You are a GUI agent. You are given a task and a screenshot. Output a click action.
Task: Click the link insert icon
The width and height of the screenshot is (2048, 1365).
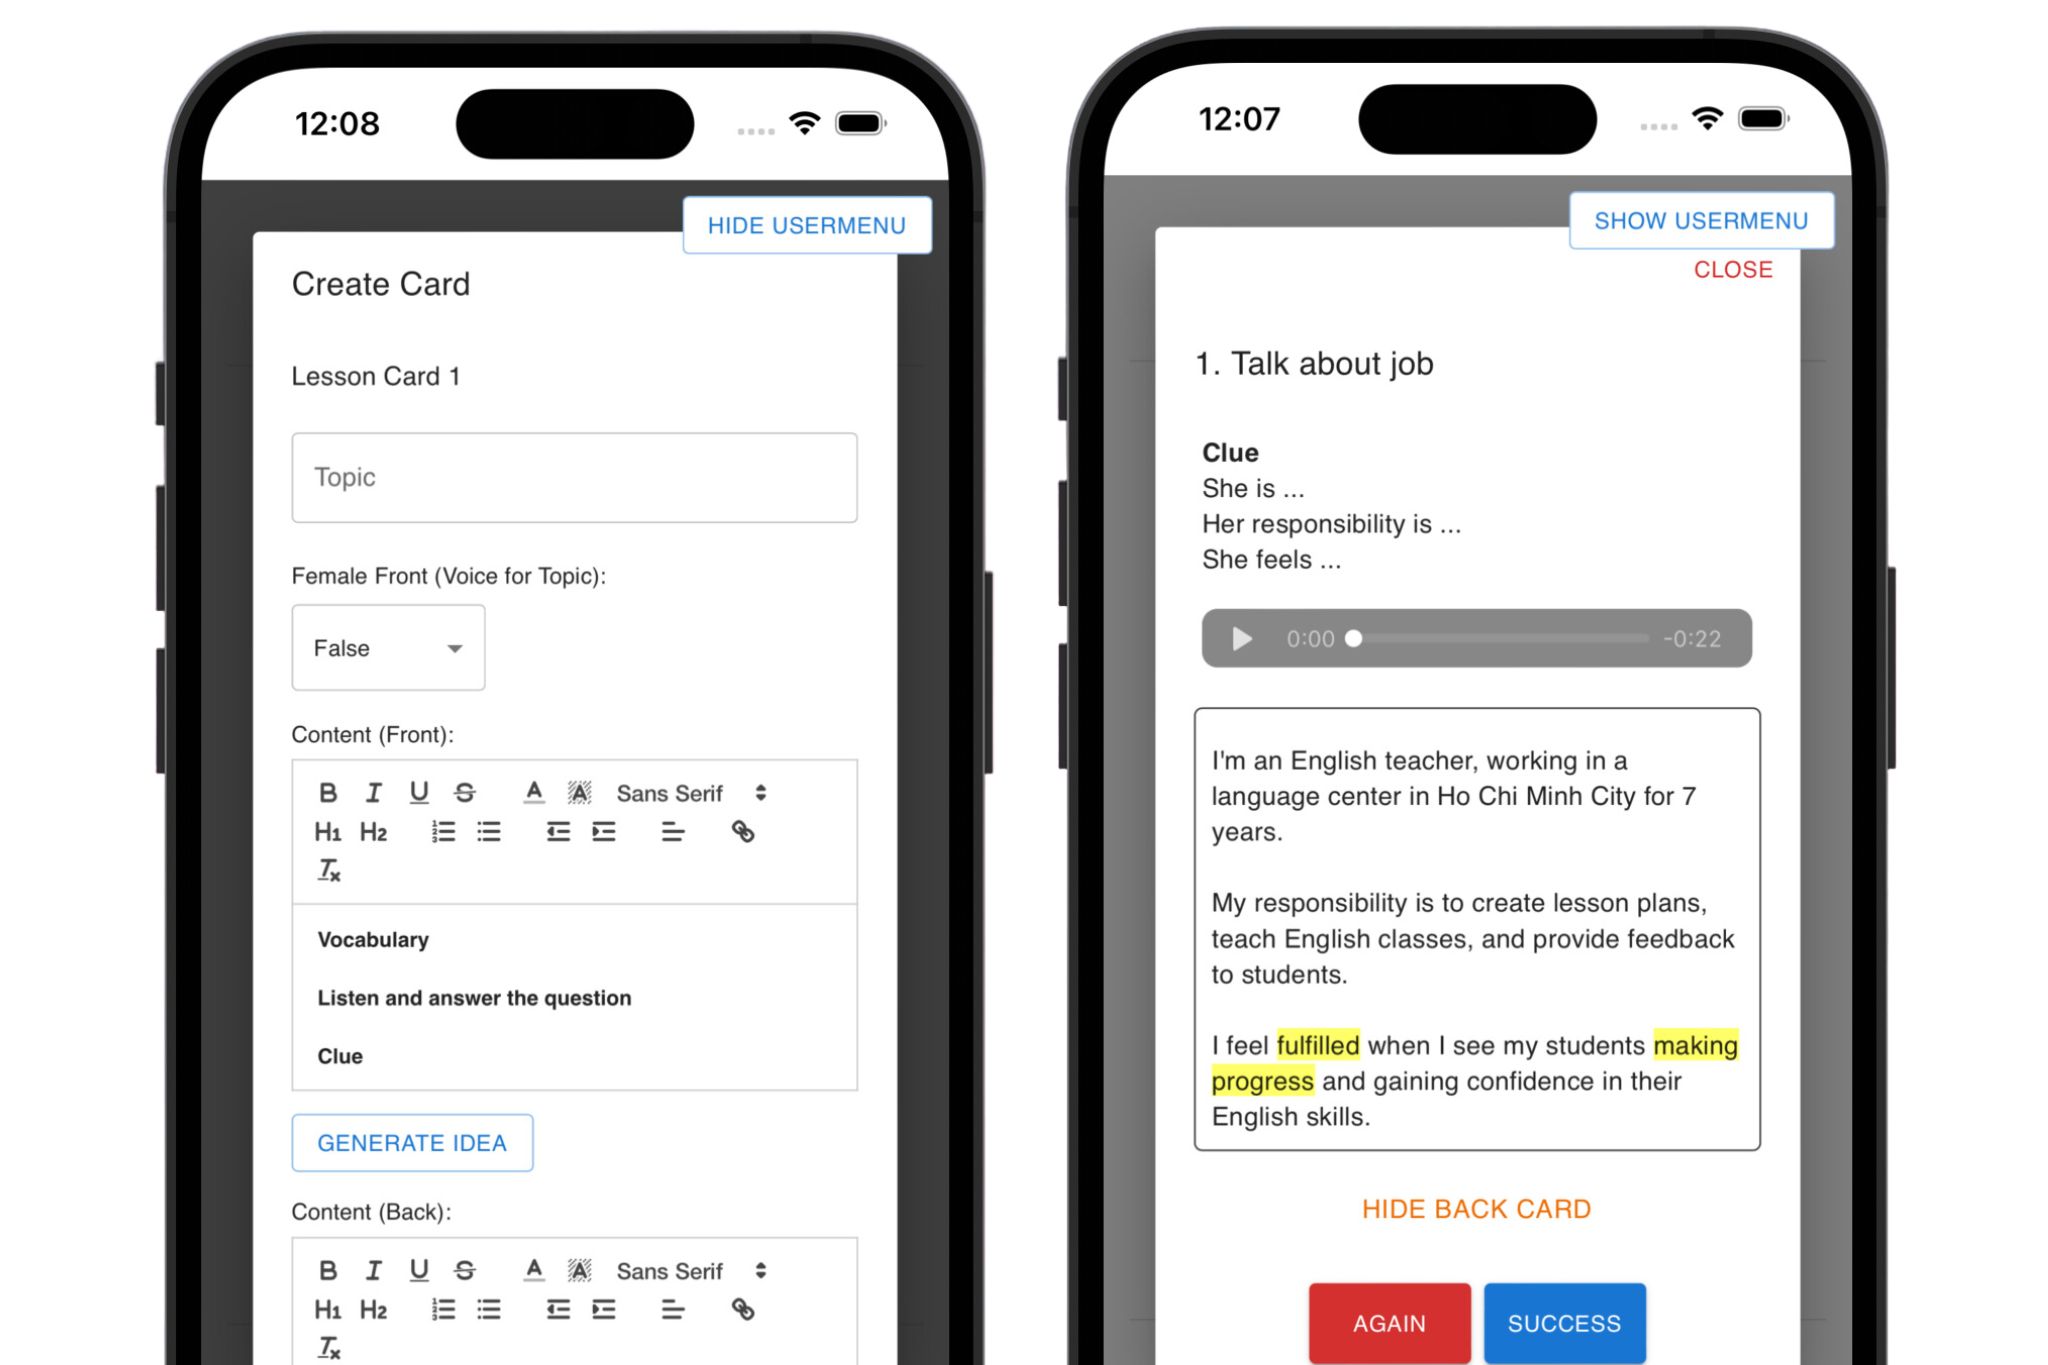point(745,833)
